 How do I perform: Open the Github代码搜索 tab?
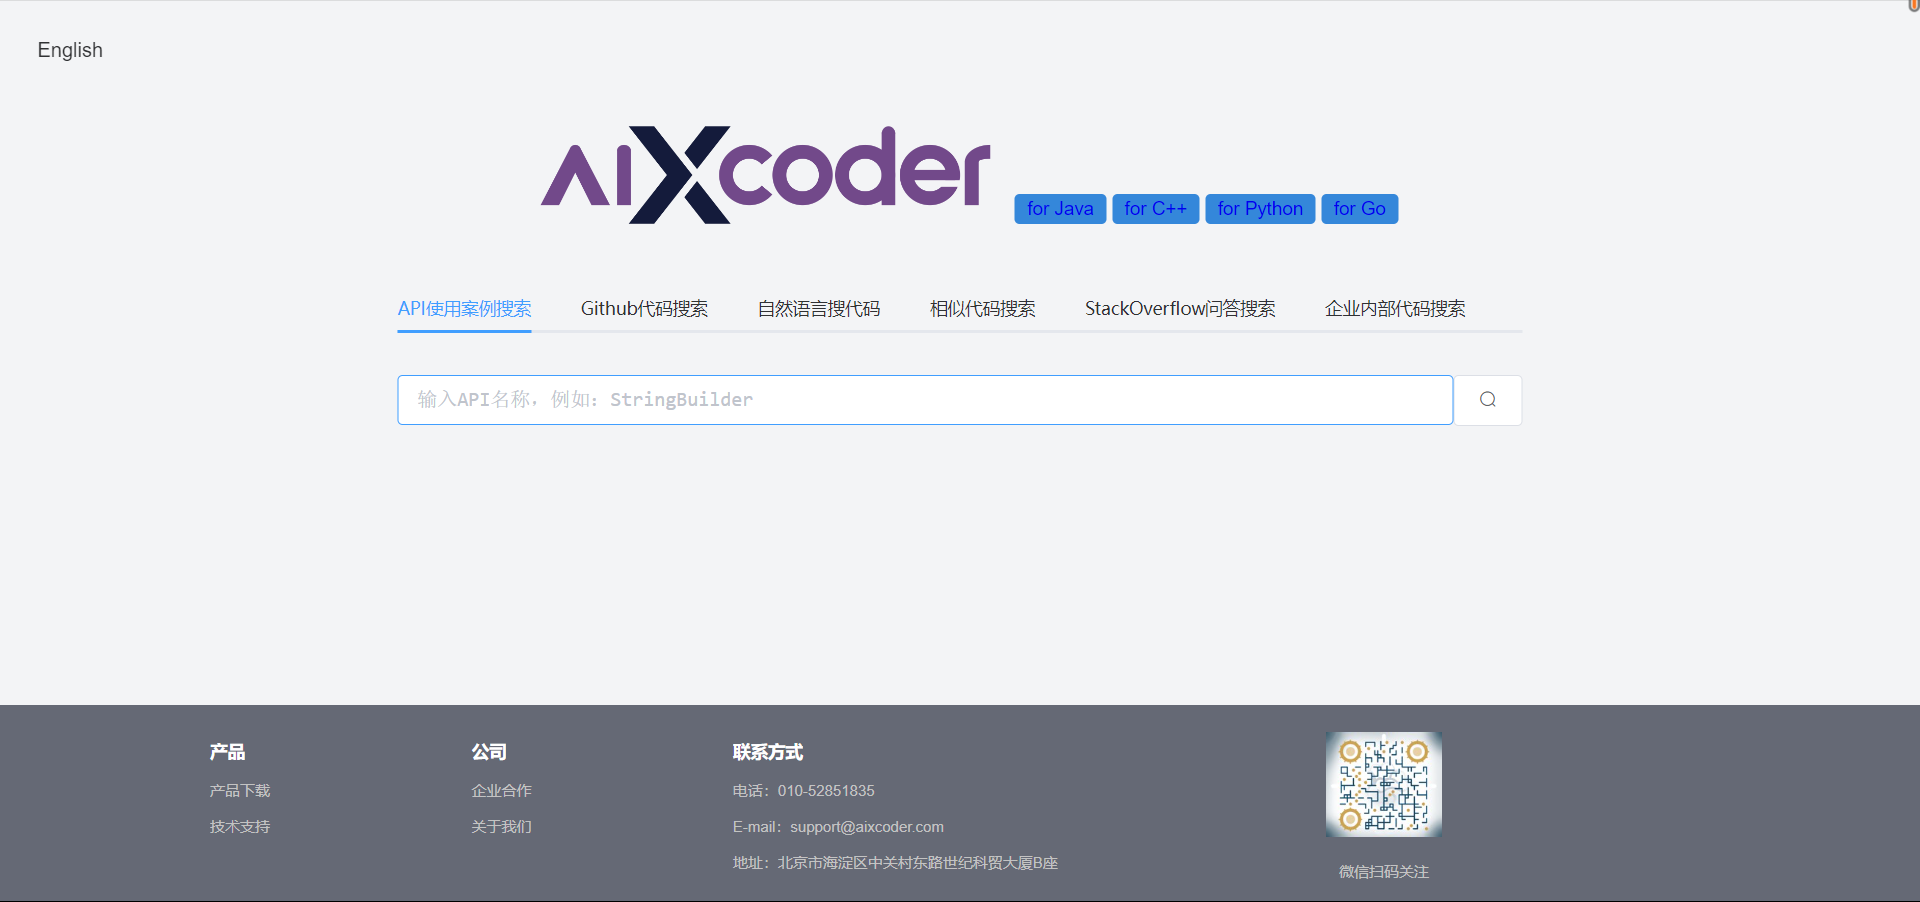644,308
